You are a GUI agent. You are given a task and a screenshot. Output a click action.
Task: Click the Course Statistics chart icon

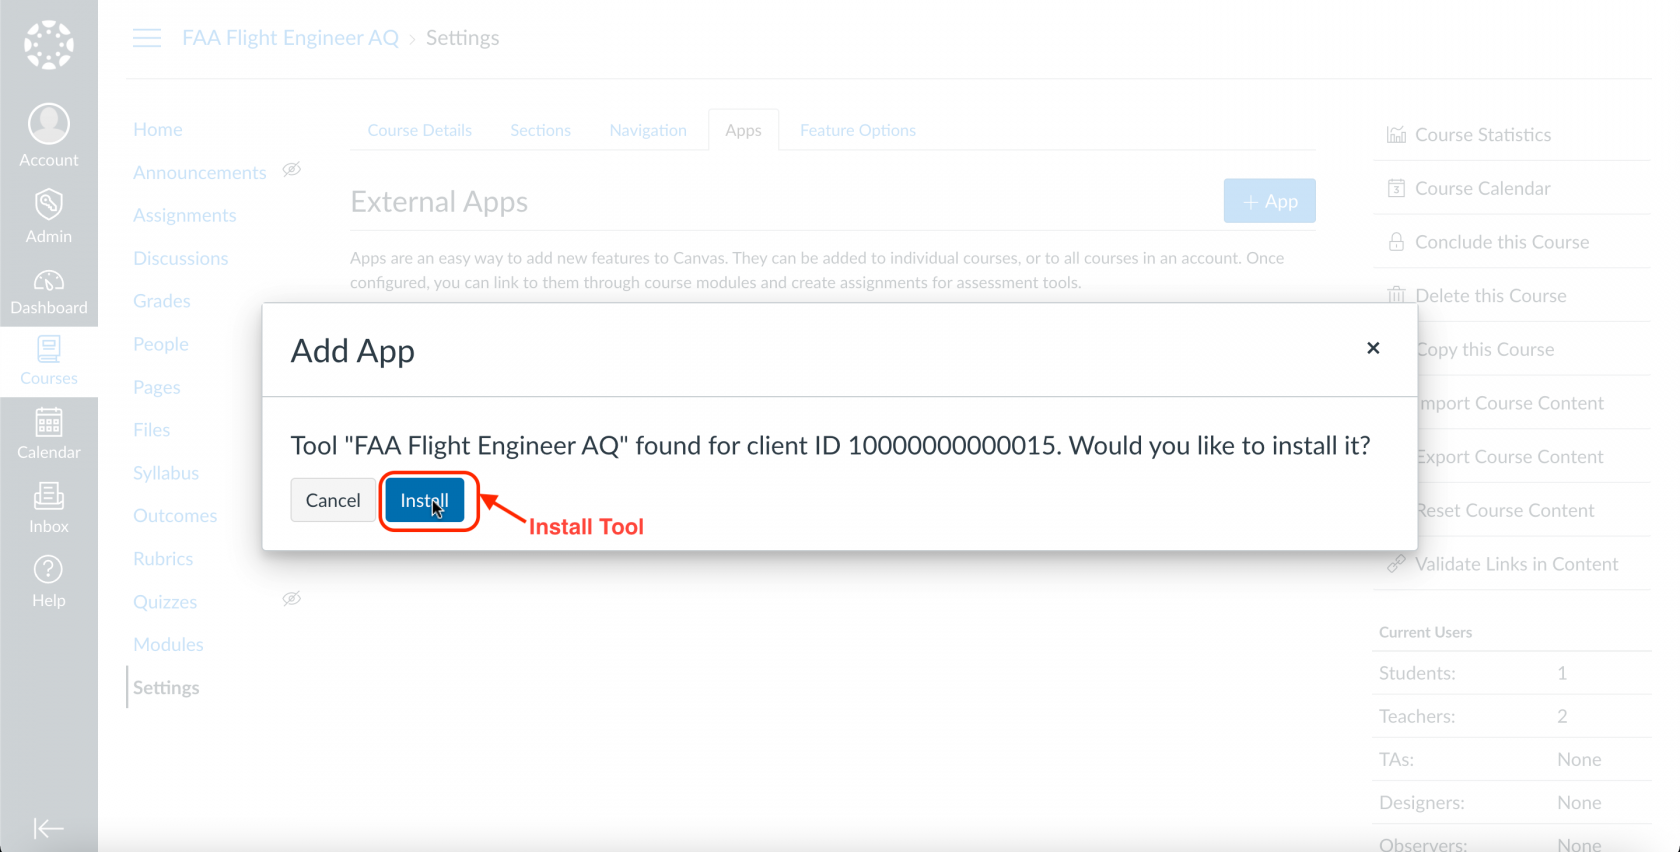[1396, 135]
